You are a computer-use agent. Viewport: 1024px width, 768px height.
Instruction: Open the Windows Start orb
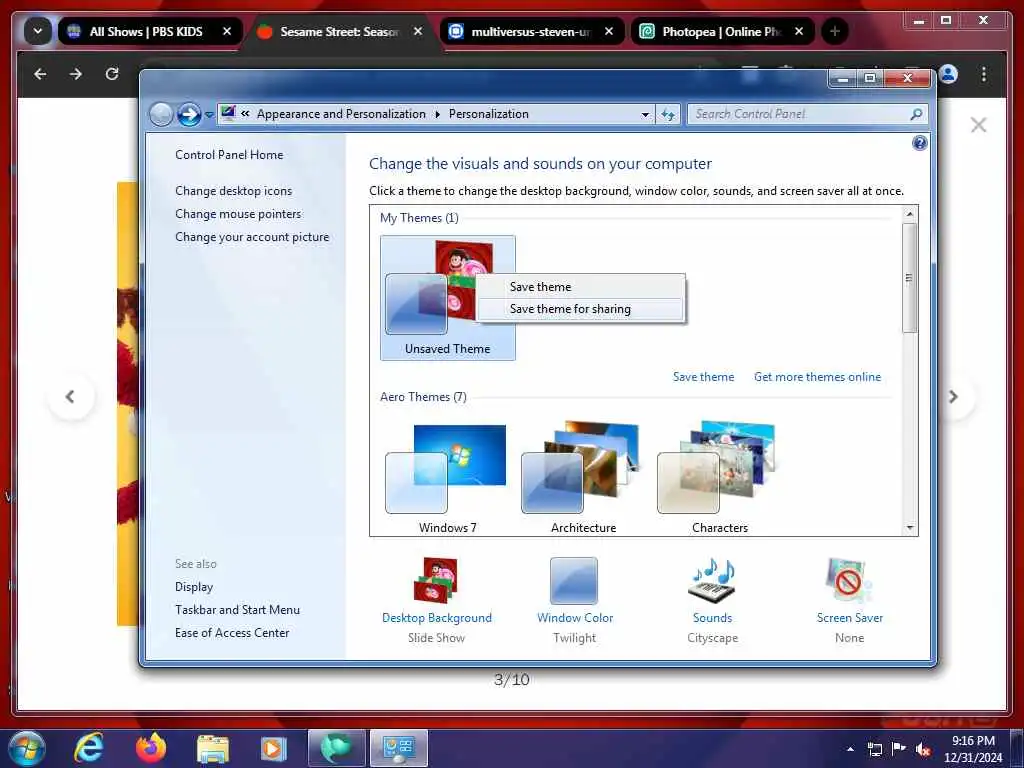click(27, 748)
